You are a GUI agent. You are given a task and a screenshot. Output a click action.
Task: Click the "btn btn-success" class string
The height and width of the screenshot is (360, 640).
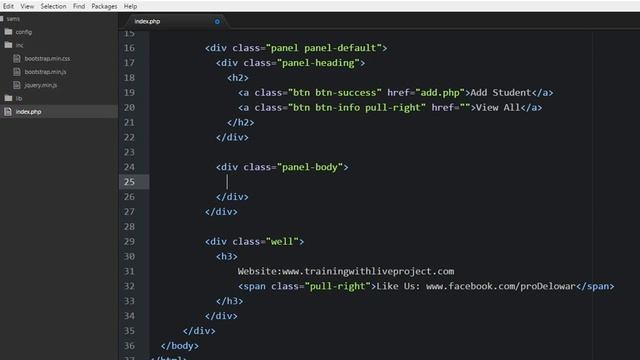(x=335, y=93)
